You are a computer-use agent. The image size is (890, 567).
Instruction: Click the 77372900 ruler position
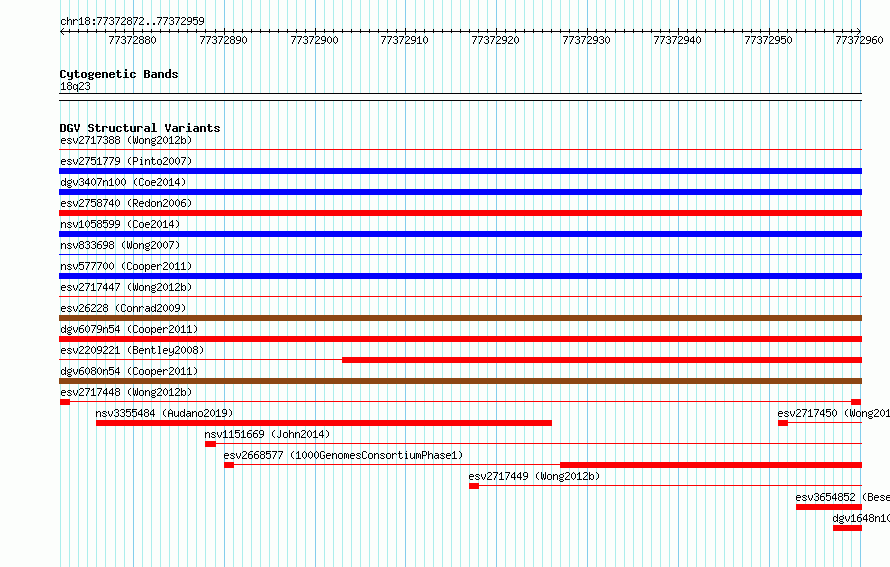(314, 40)
